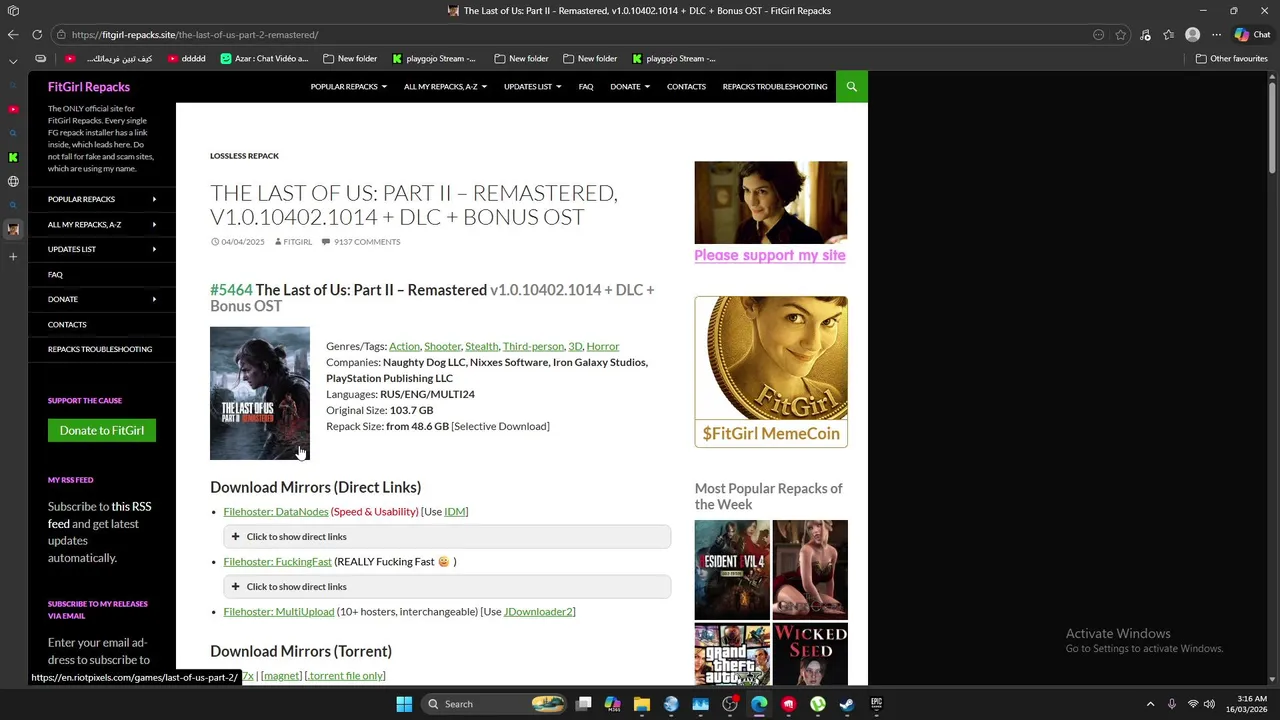The image size is (1280, 720).
Task: Open the Filehoster: FuckingFast link
Action: coord(277,562)
